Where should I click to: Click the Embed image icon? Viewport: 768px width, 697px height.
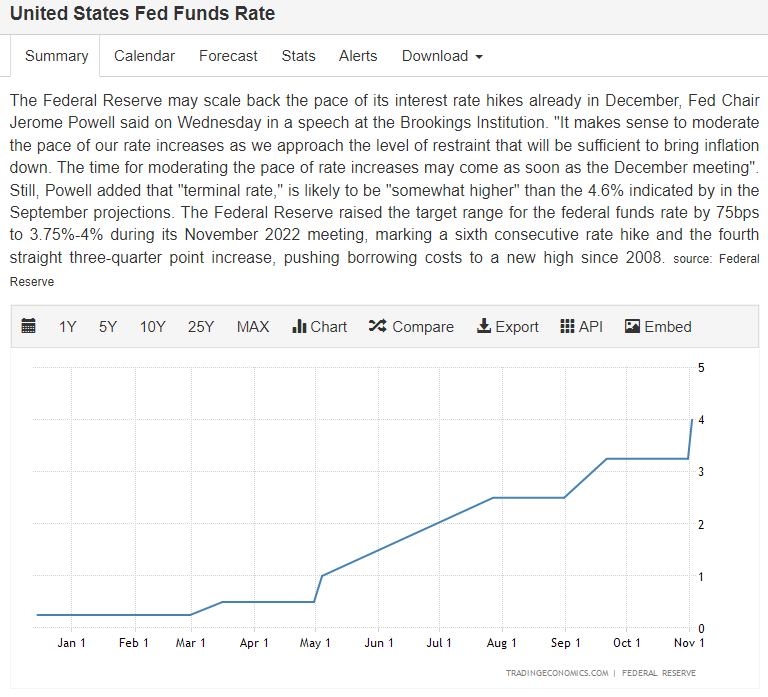point(632,326)
